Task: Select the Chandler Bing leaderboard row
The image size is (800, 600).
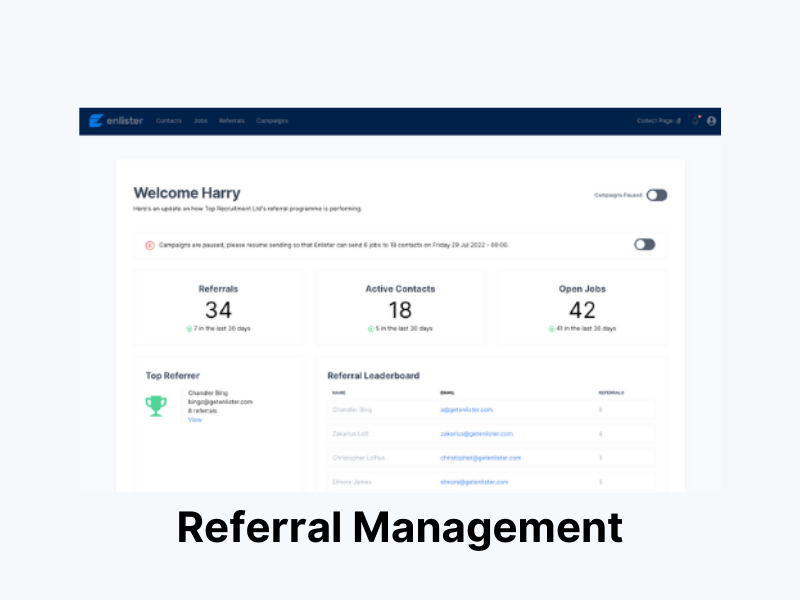Action: tap(490, 410)
